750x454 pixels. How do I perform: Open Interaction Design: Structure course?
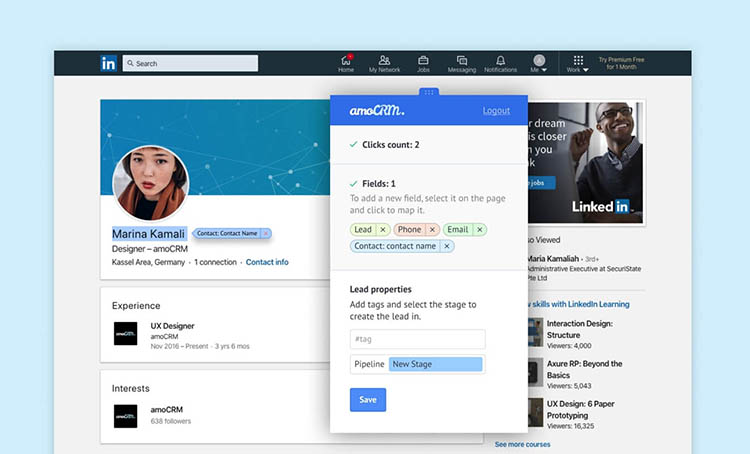pyautogui.click(x=580, y=329)
